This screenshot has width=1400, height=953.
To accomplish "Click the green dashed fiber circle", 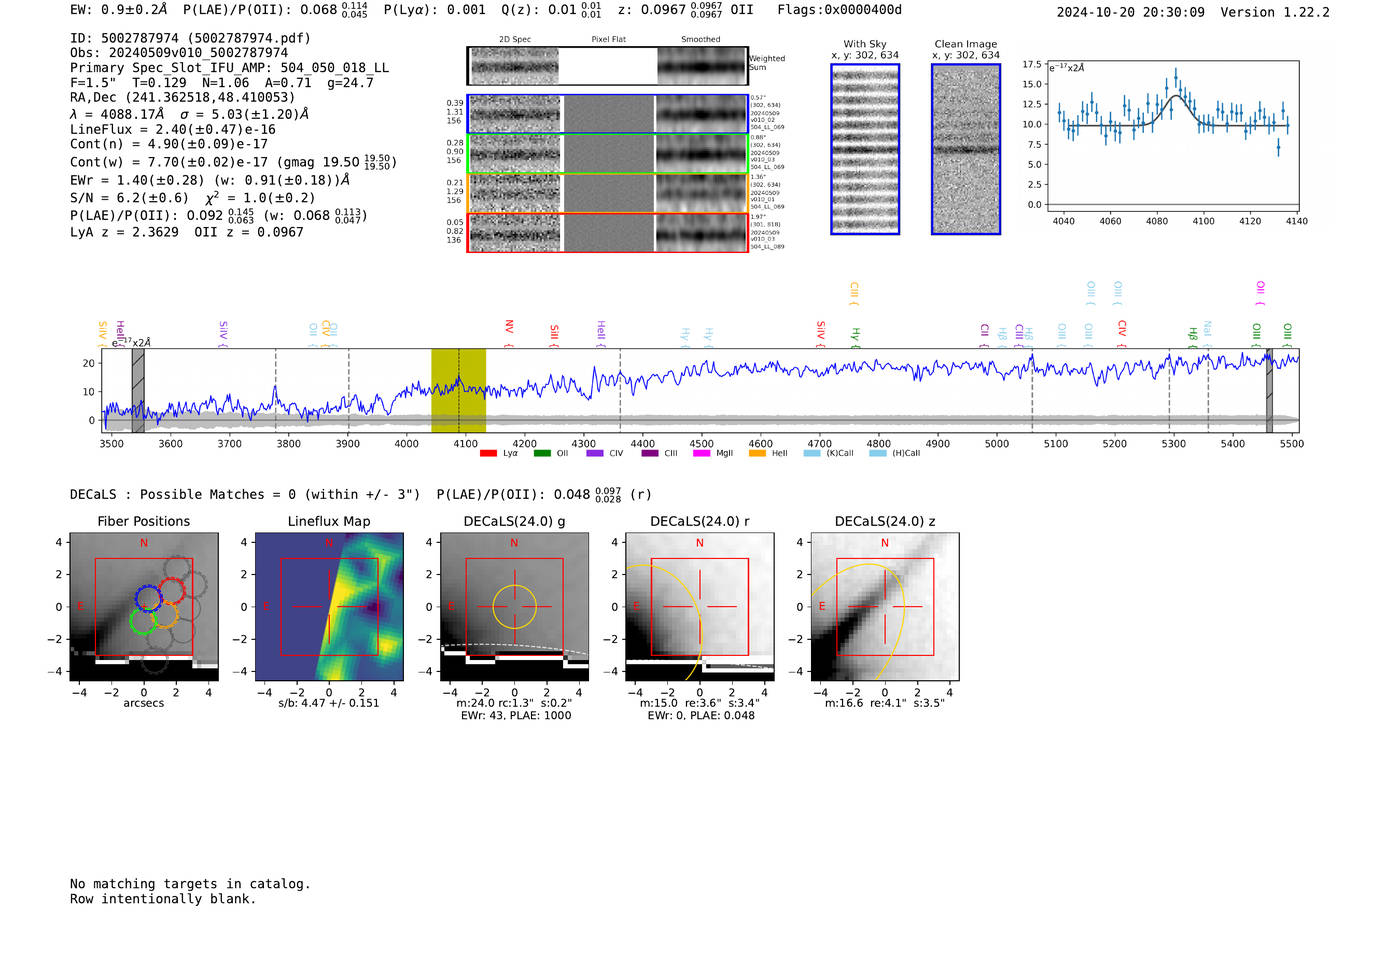I will (143, 621).
